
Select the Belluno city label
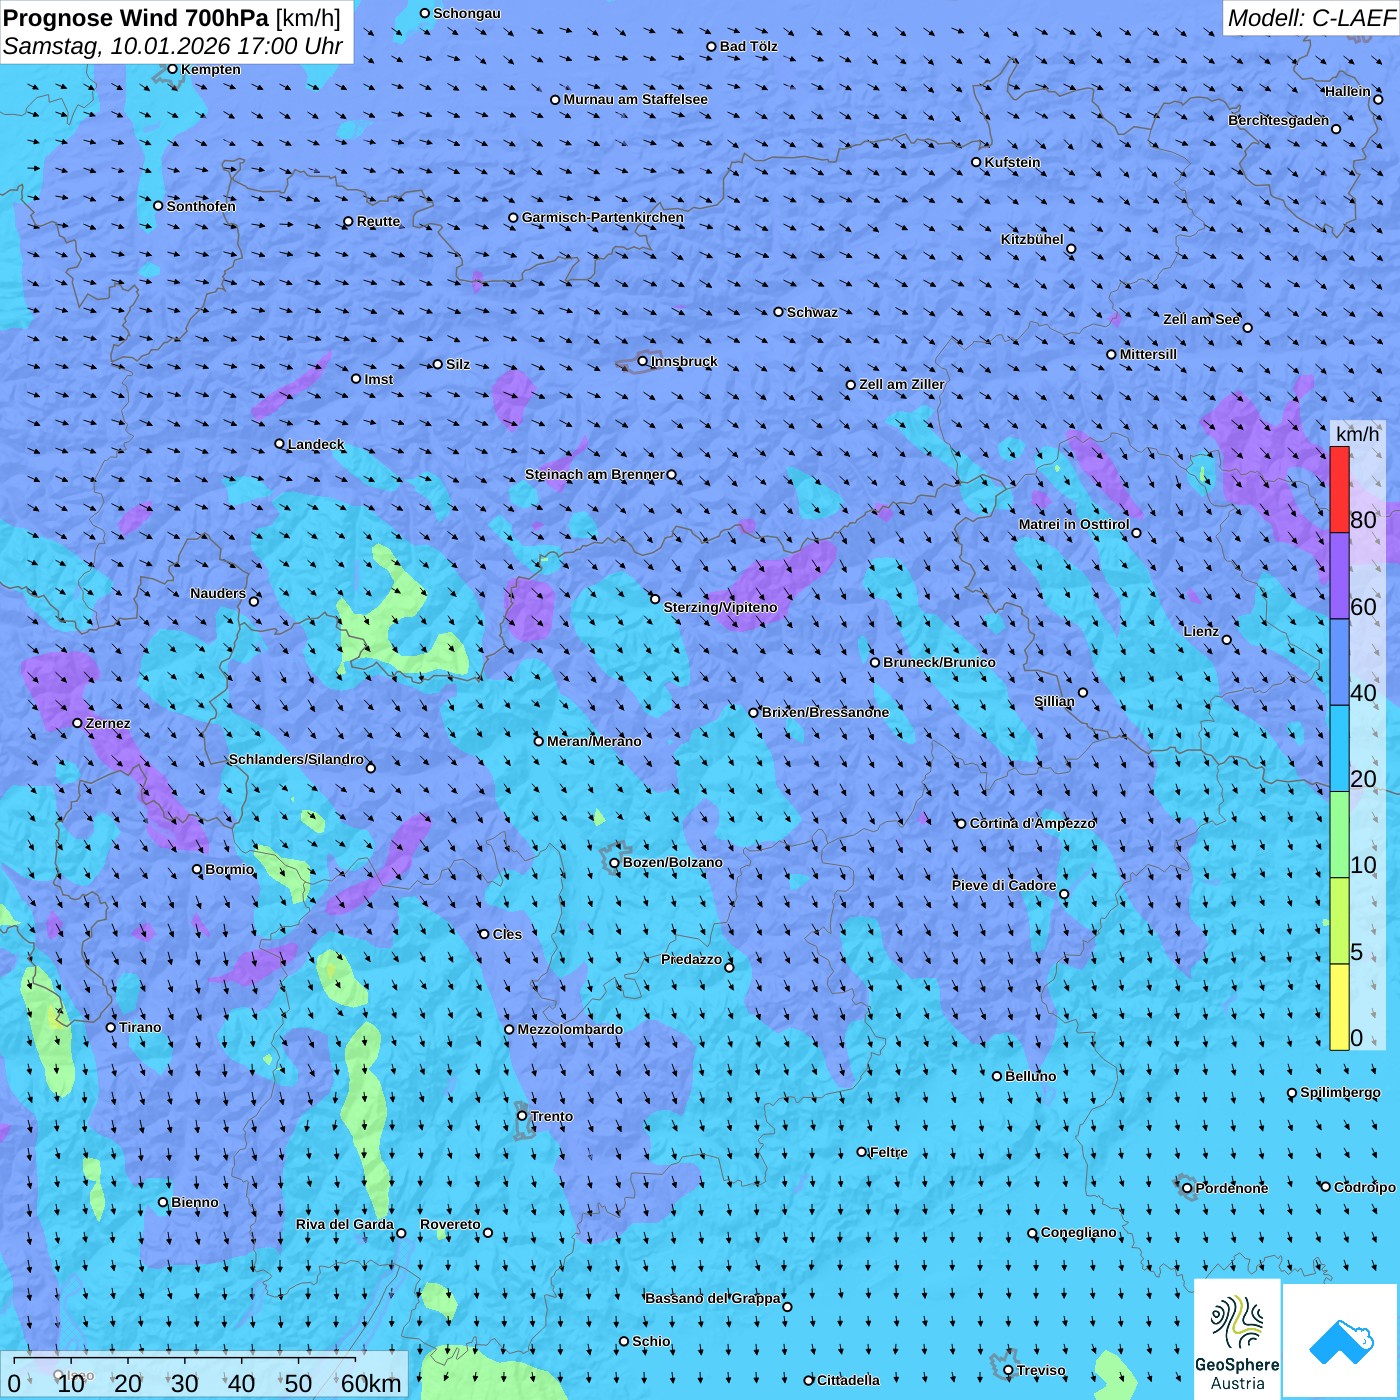[x=1030, y=1076]
